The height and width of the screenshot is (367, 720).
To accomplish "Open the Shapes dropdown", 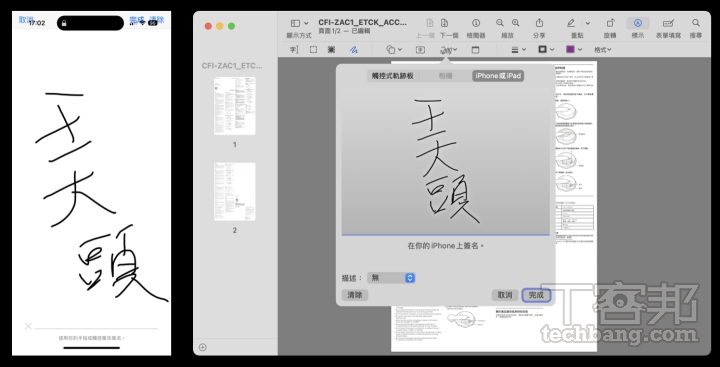I will coord(394,50).
